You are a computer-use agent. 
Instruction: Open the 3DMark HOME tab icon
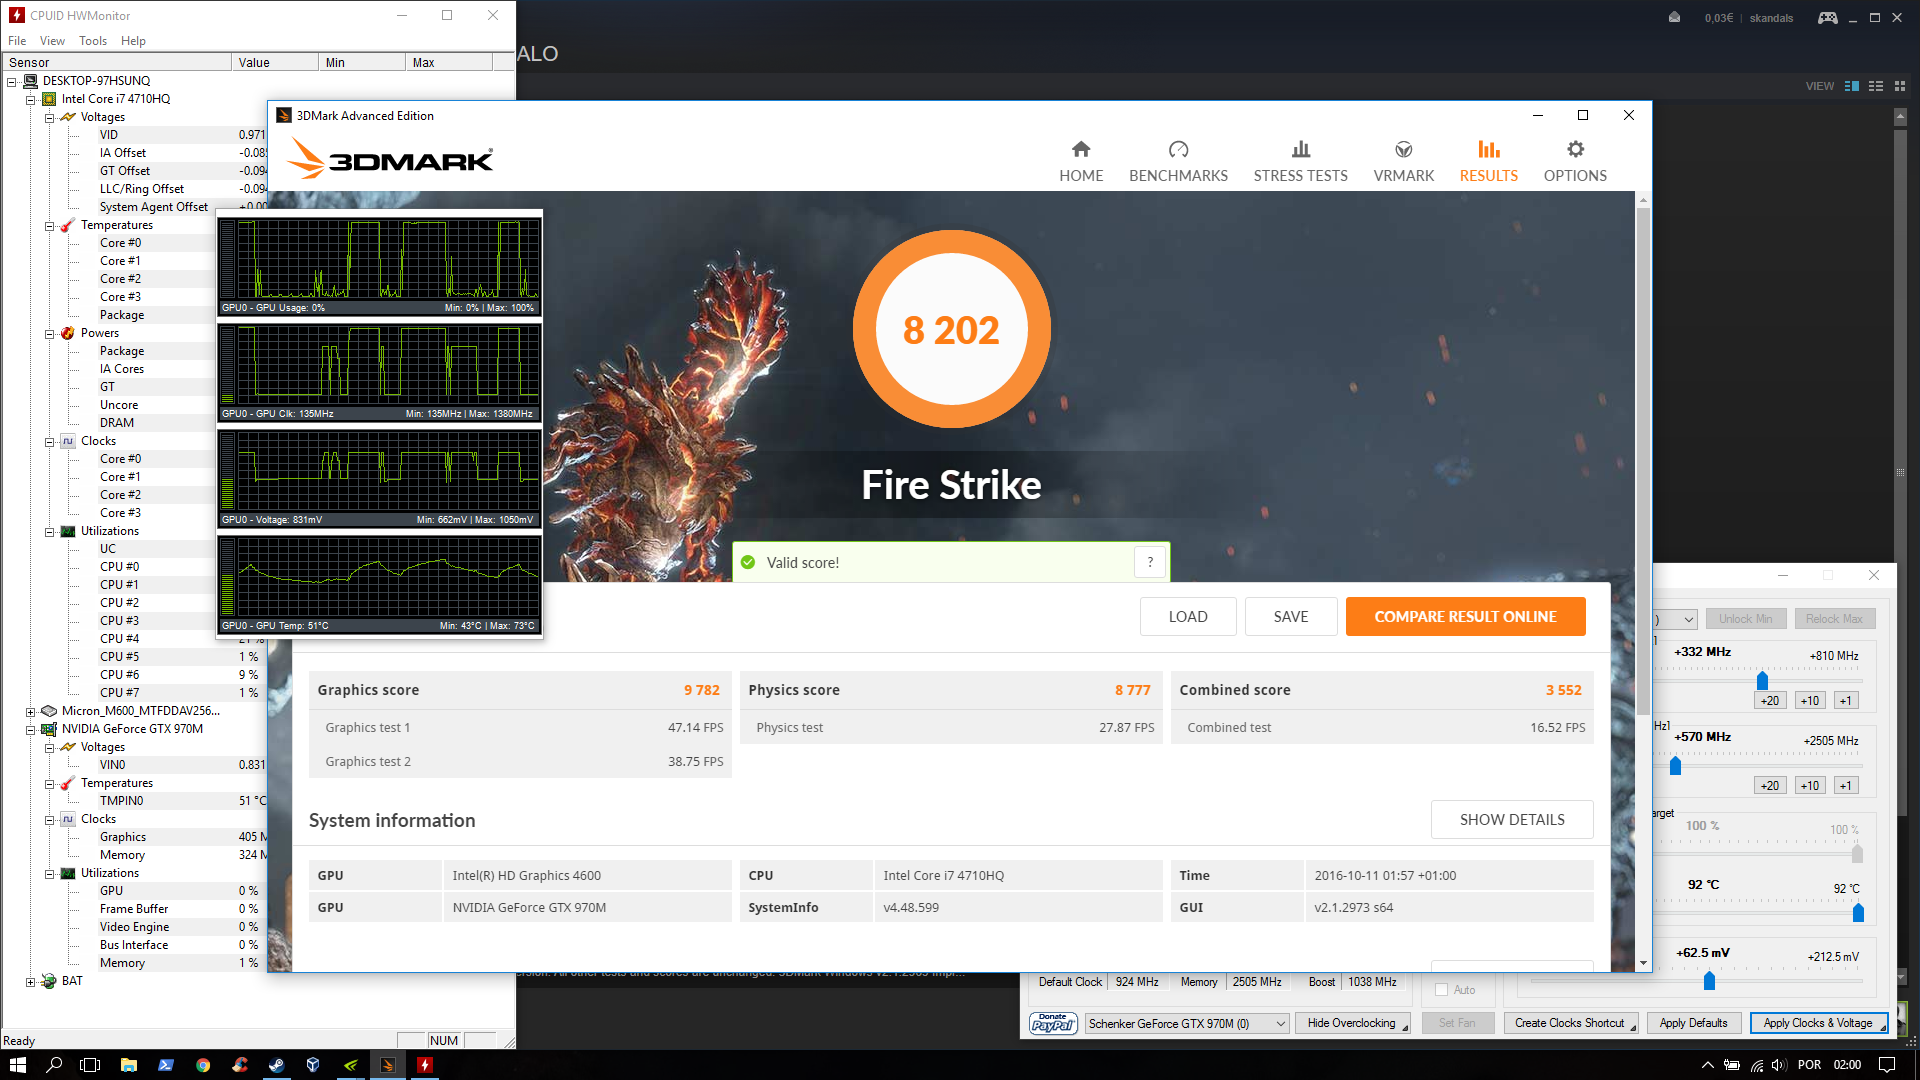[x=1081, y=150]
